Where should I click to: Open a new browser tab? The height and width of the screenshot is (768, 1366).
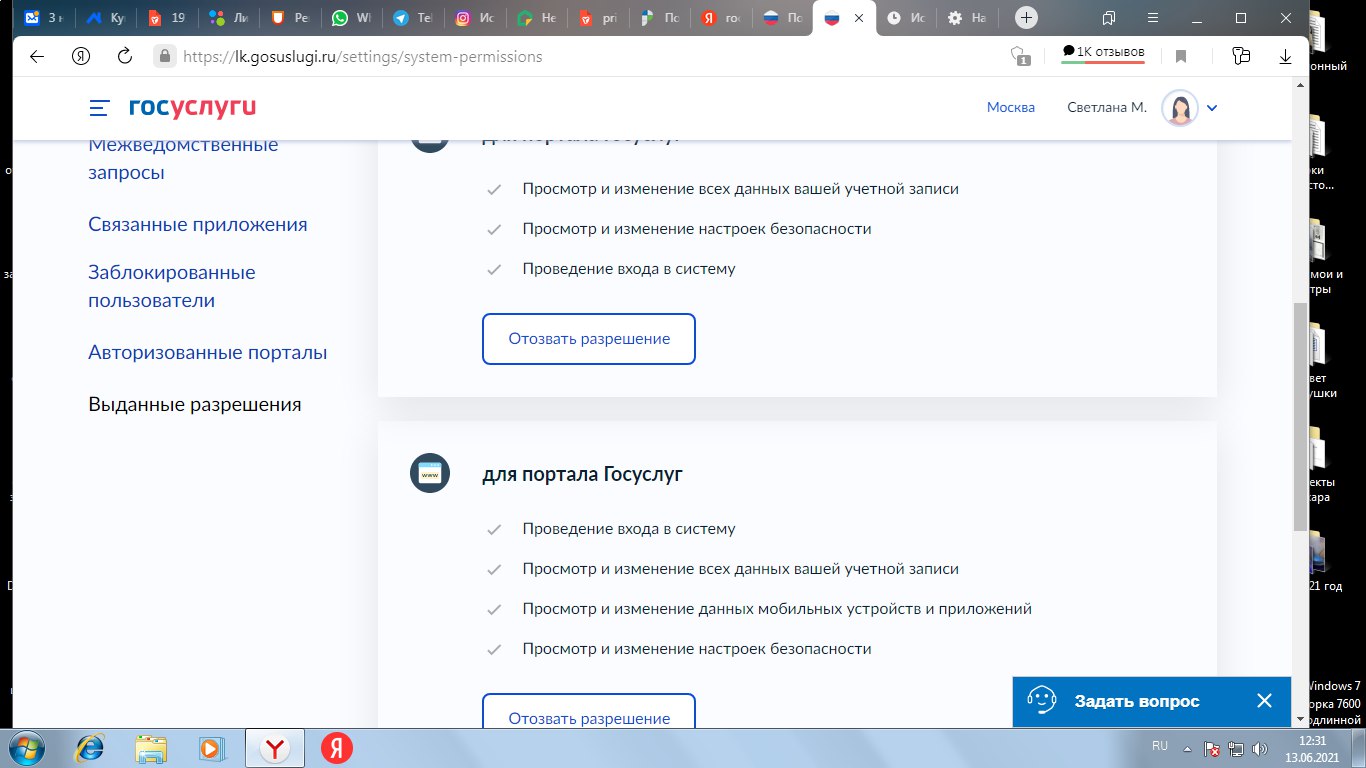(1025, 18)
